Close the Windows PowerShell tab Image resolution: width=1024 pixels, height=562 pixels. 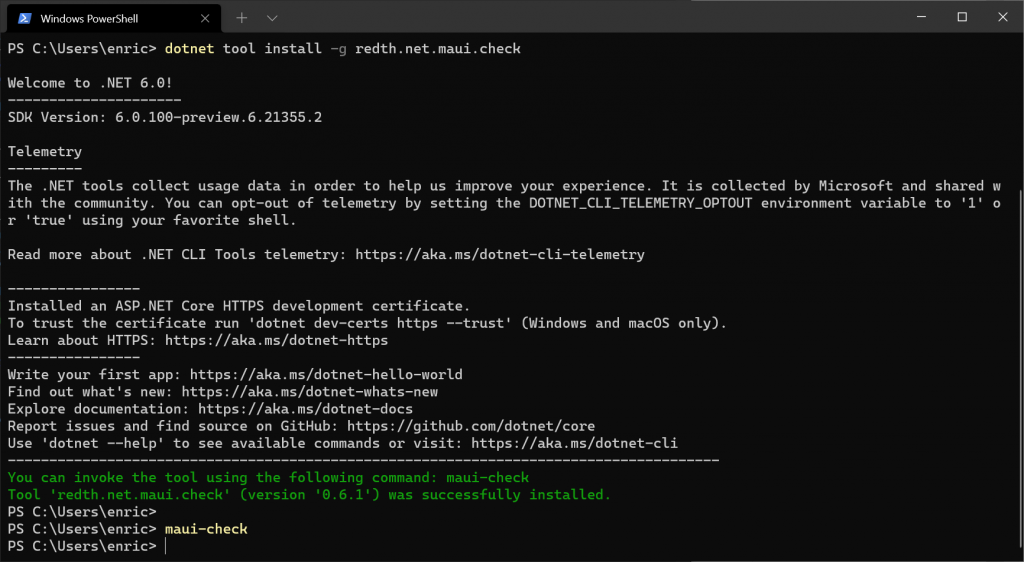point(205,18)
